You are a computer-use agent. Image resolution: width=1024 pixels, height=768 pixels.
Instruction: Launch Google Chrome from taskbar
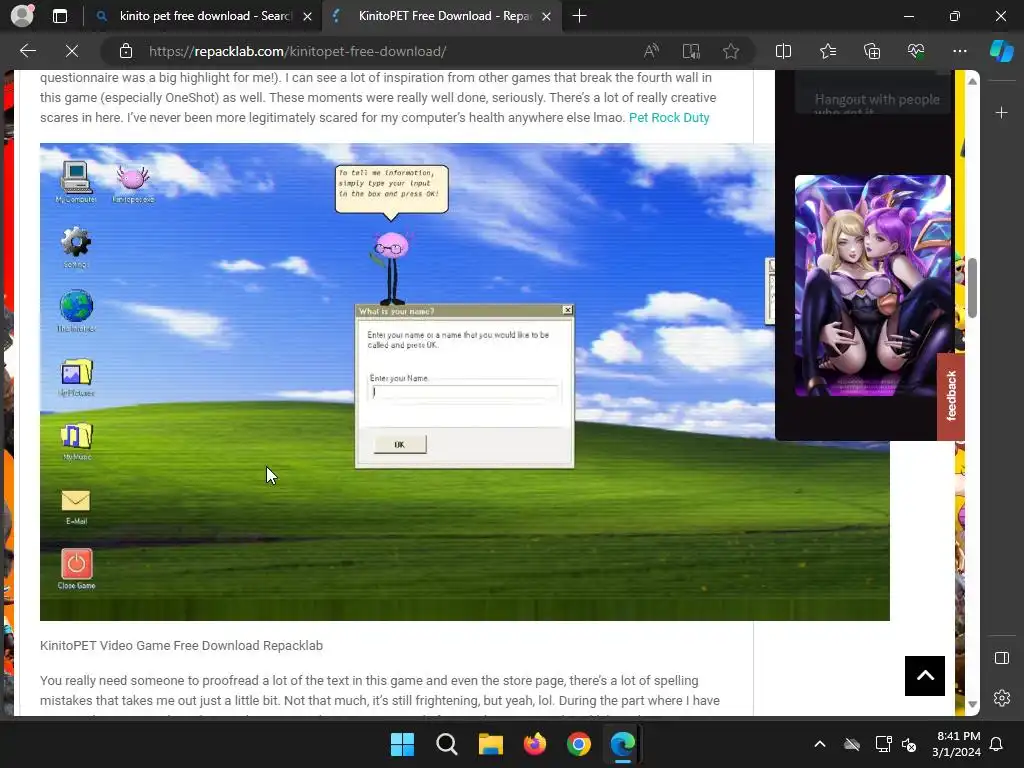click(579, 744)
